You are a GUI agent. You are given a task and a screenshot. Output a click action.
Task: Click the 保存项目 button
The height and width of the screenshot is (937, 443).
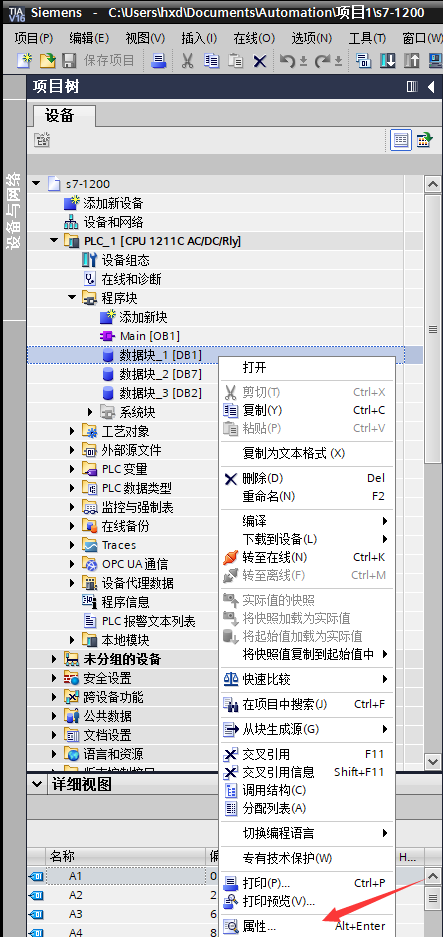[x=99, y=60]
